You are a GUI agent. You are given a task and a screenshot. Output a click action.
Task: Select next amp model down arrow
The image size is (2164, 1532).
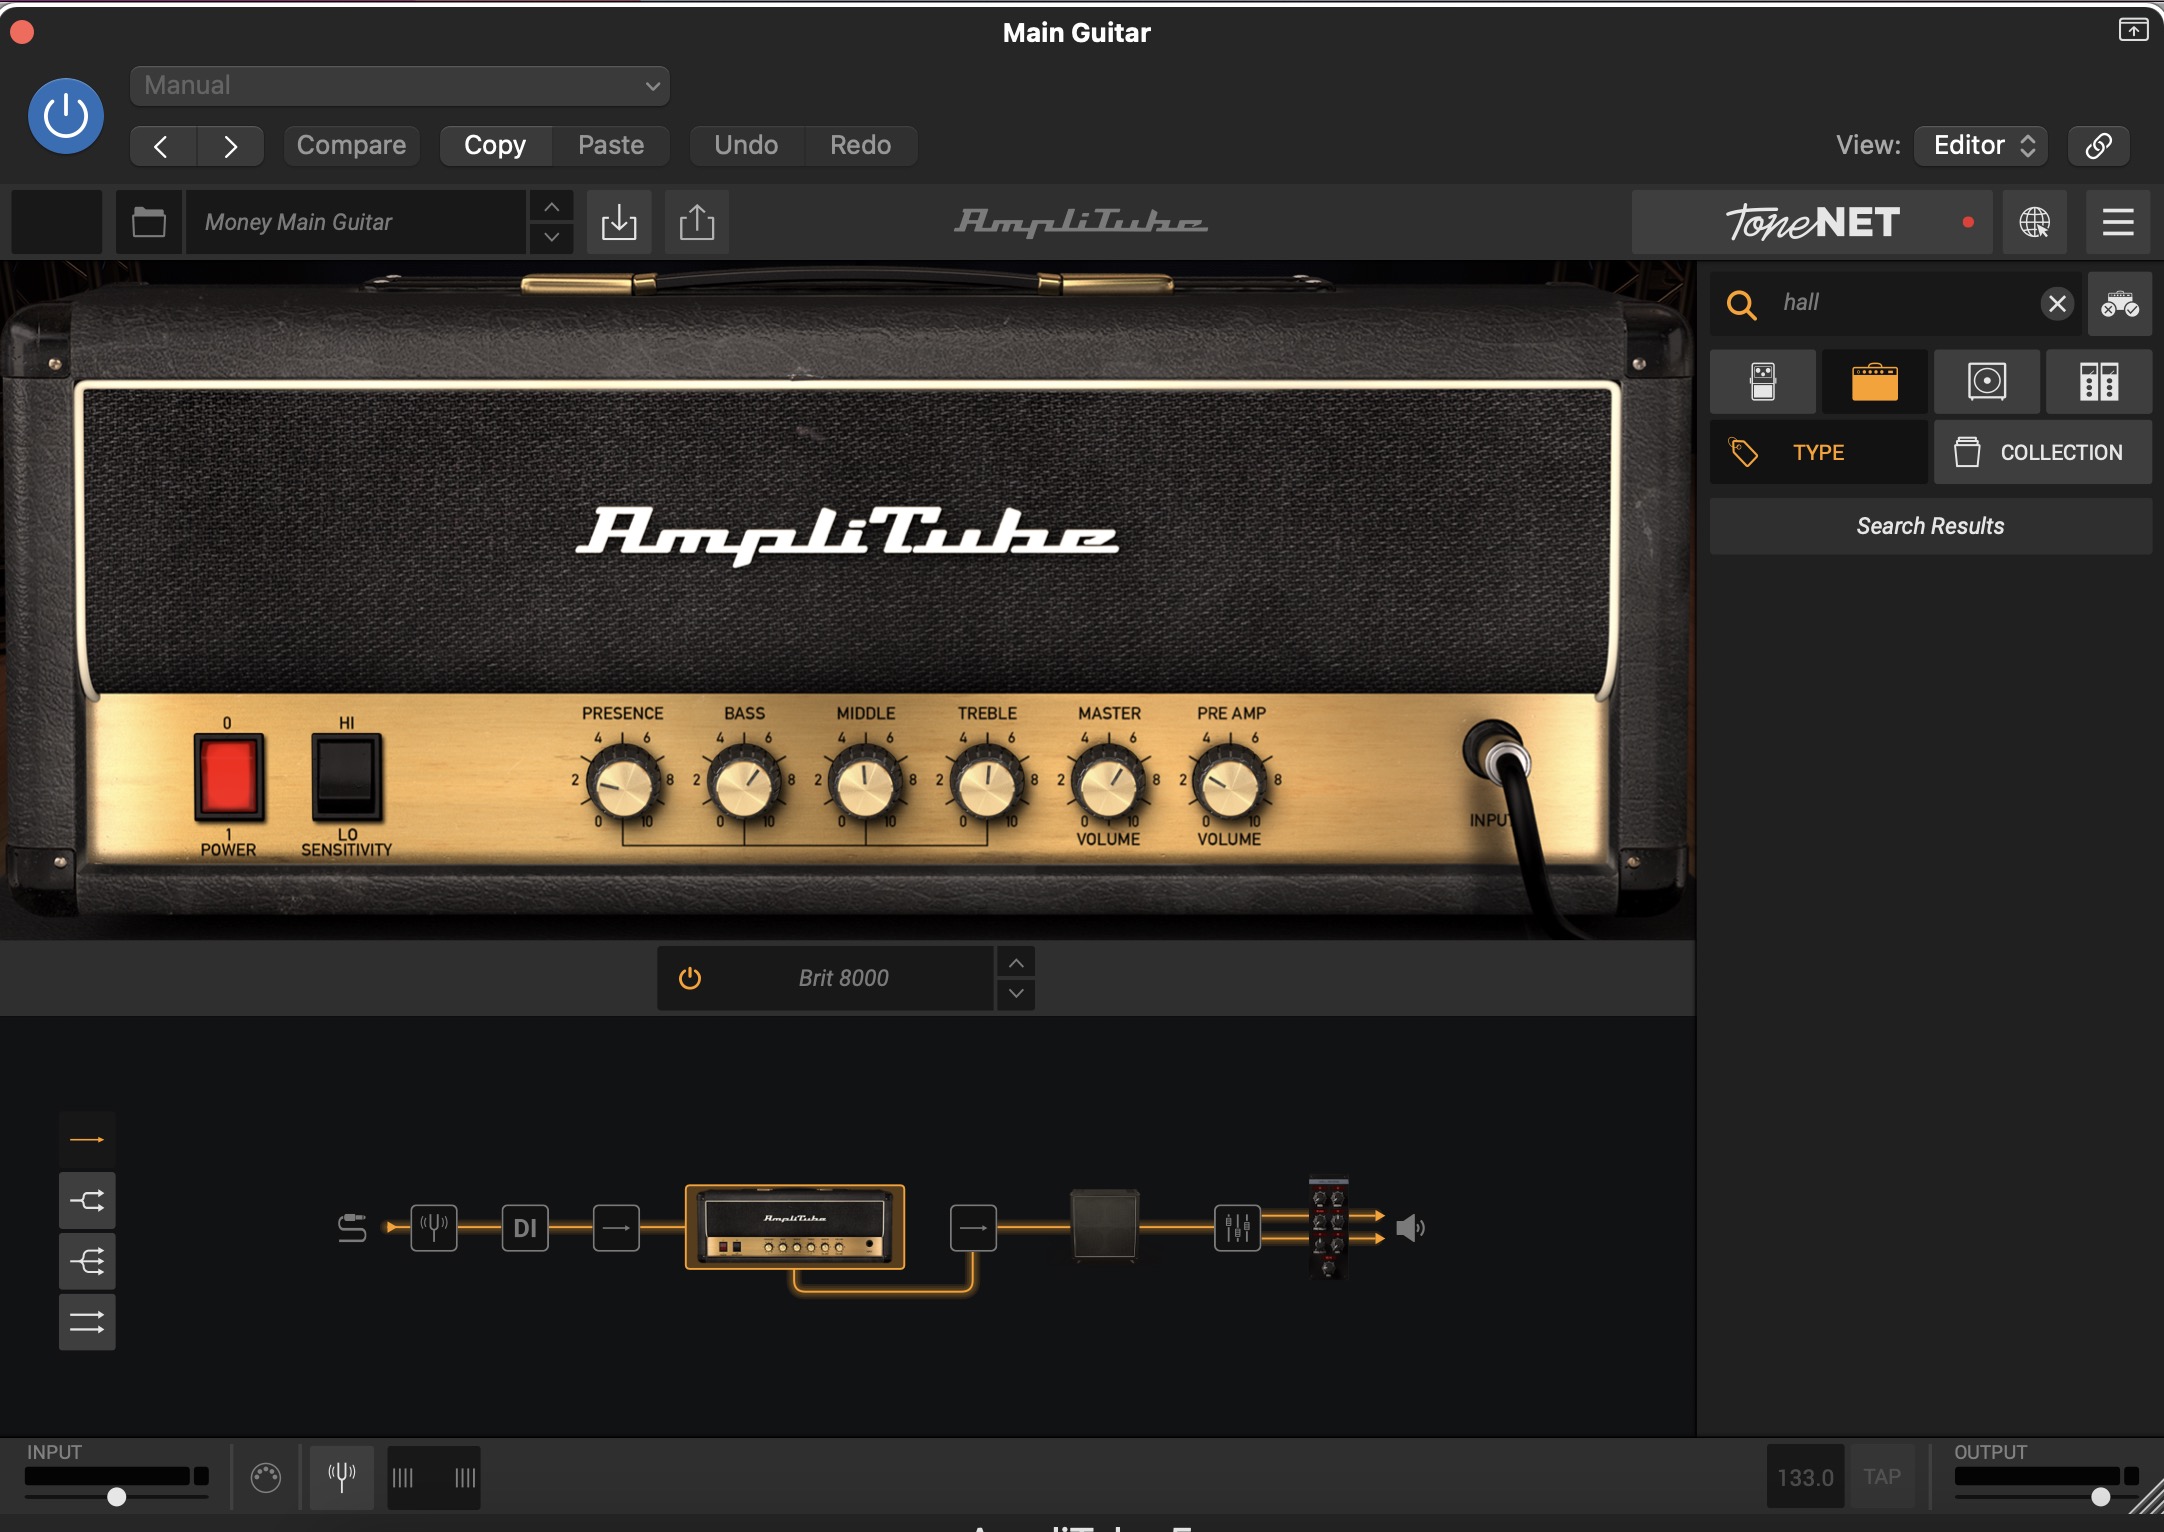(1016, 994)
